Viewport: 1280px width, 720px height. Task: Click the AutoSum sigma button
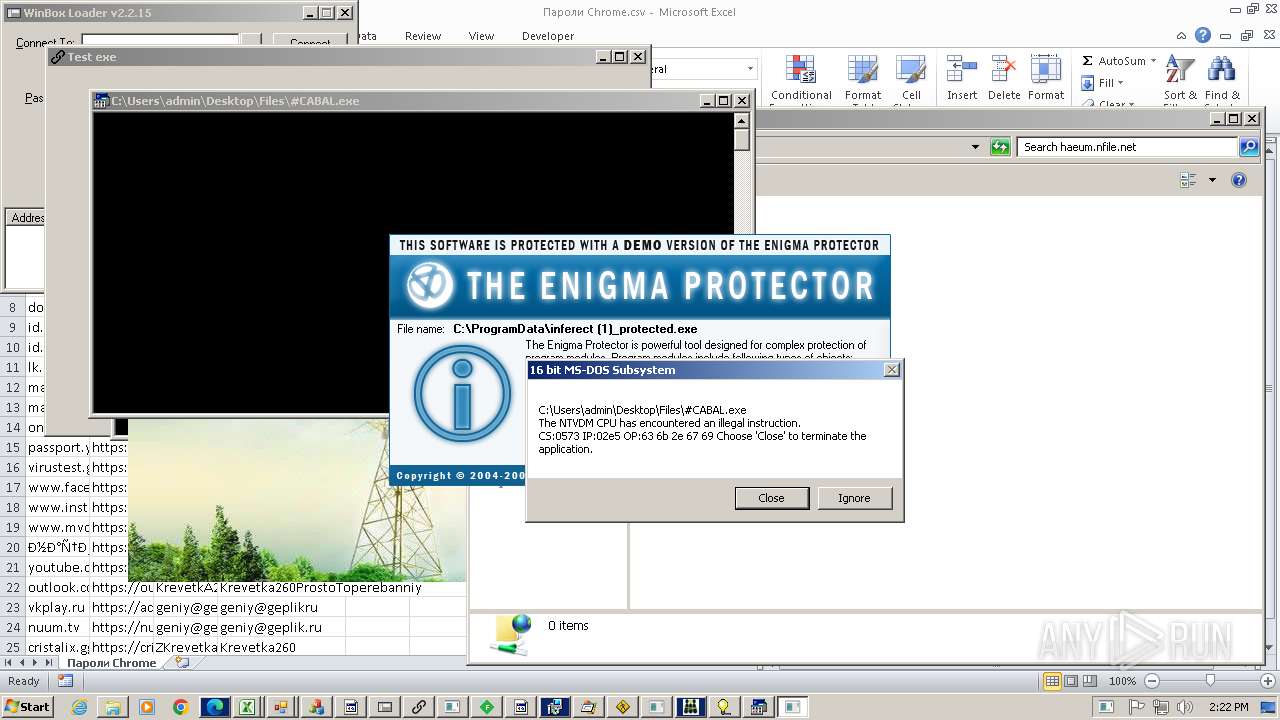click(1088, 61)
